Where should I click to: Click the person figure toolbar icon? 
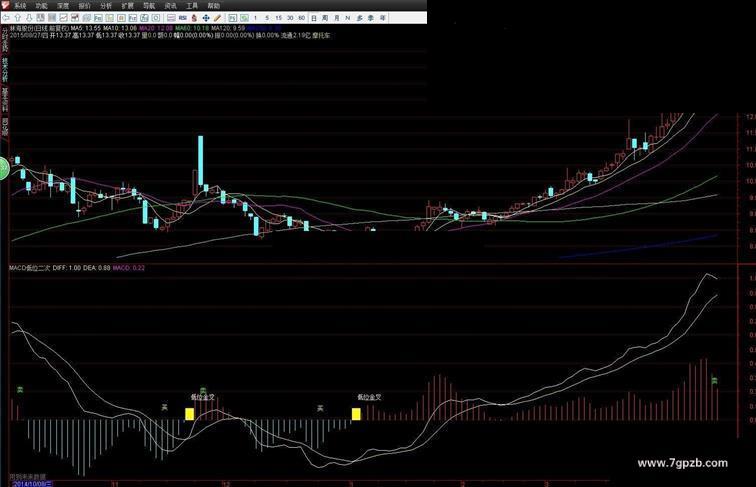coord(194,18)
